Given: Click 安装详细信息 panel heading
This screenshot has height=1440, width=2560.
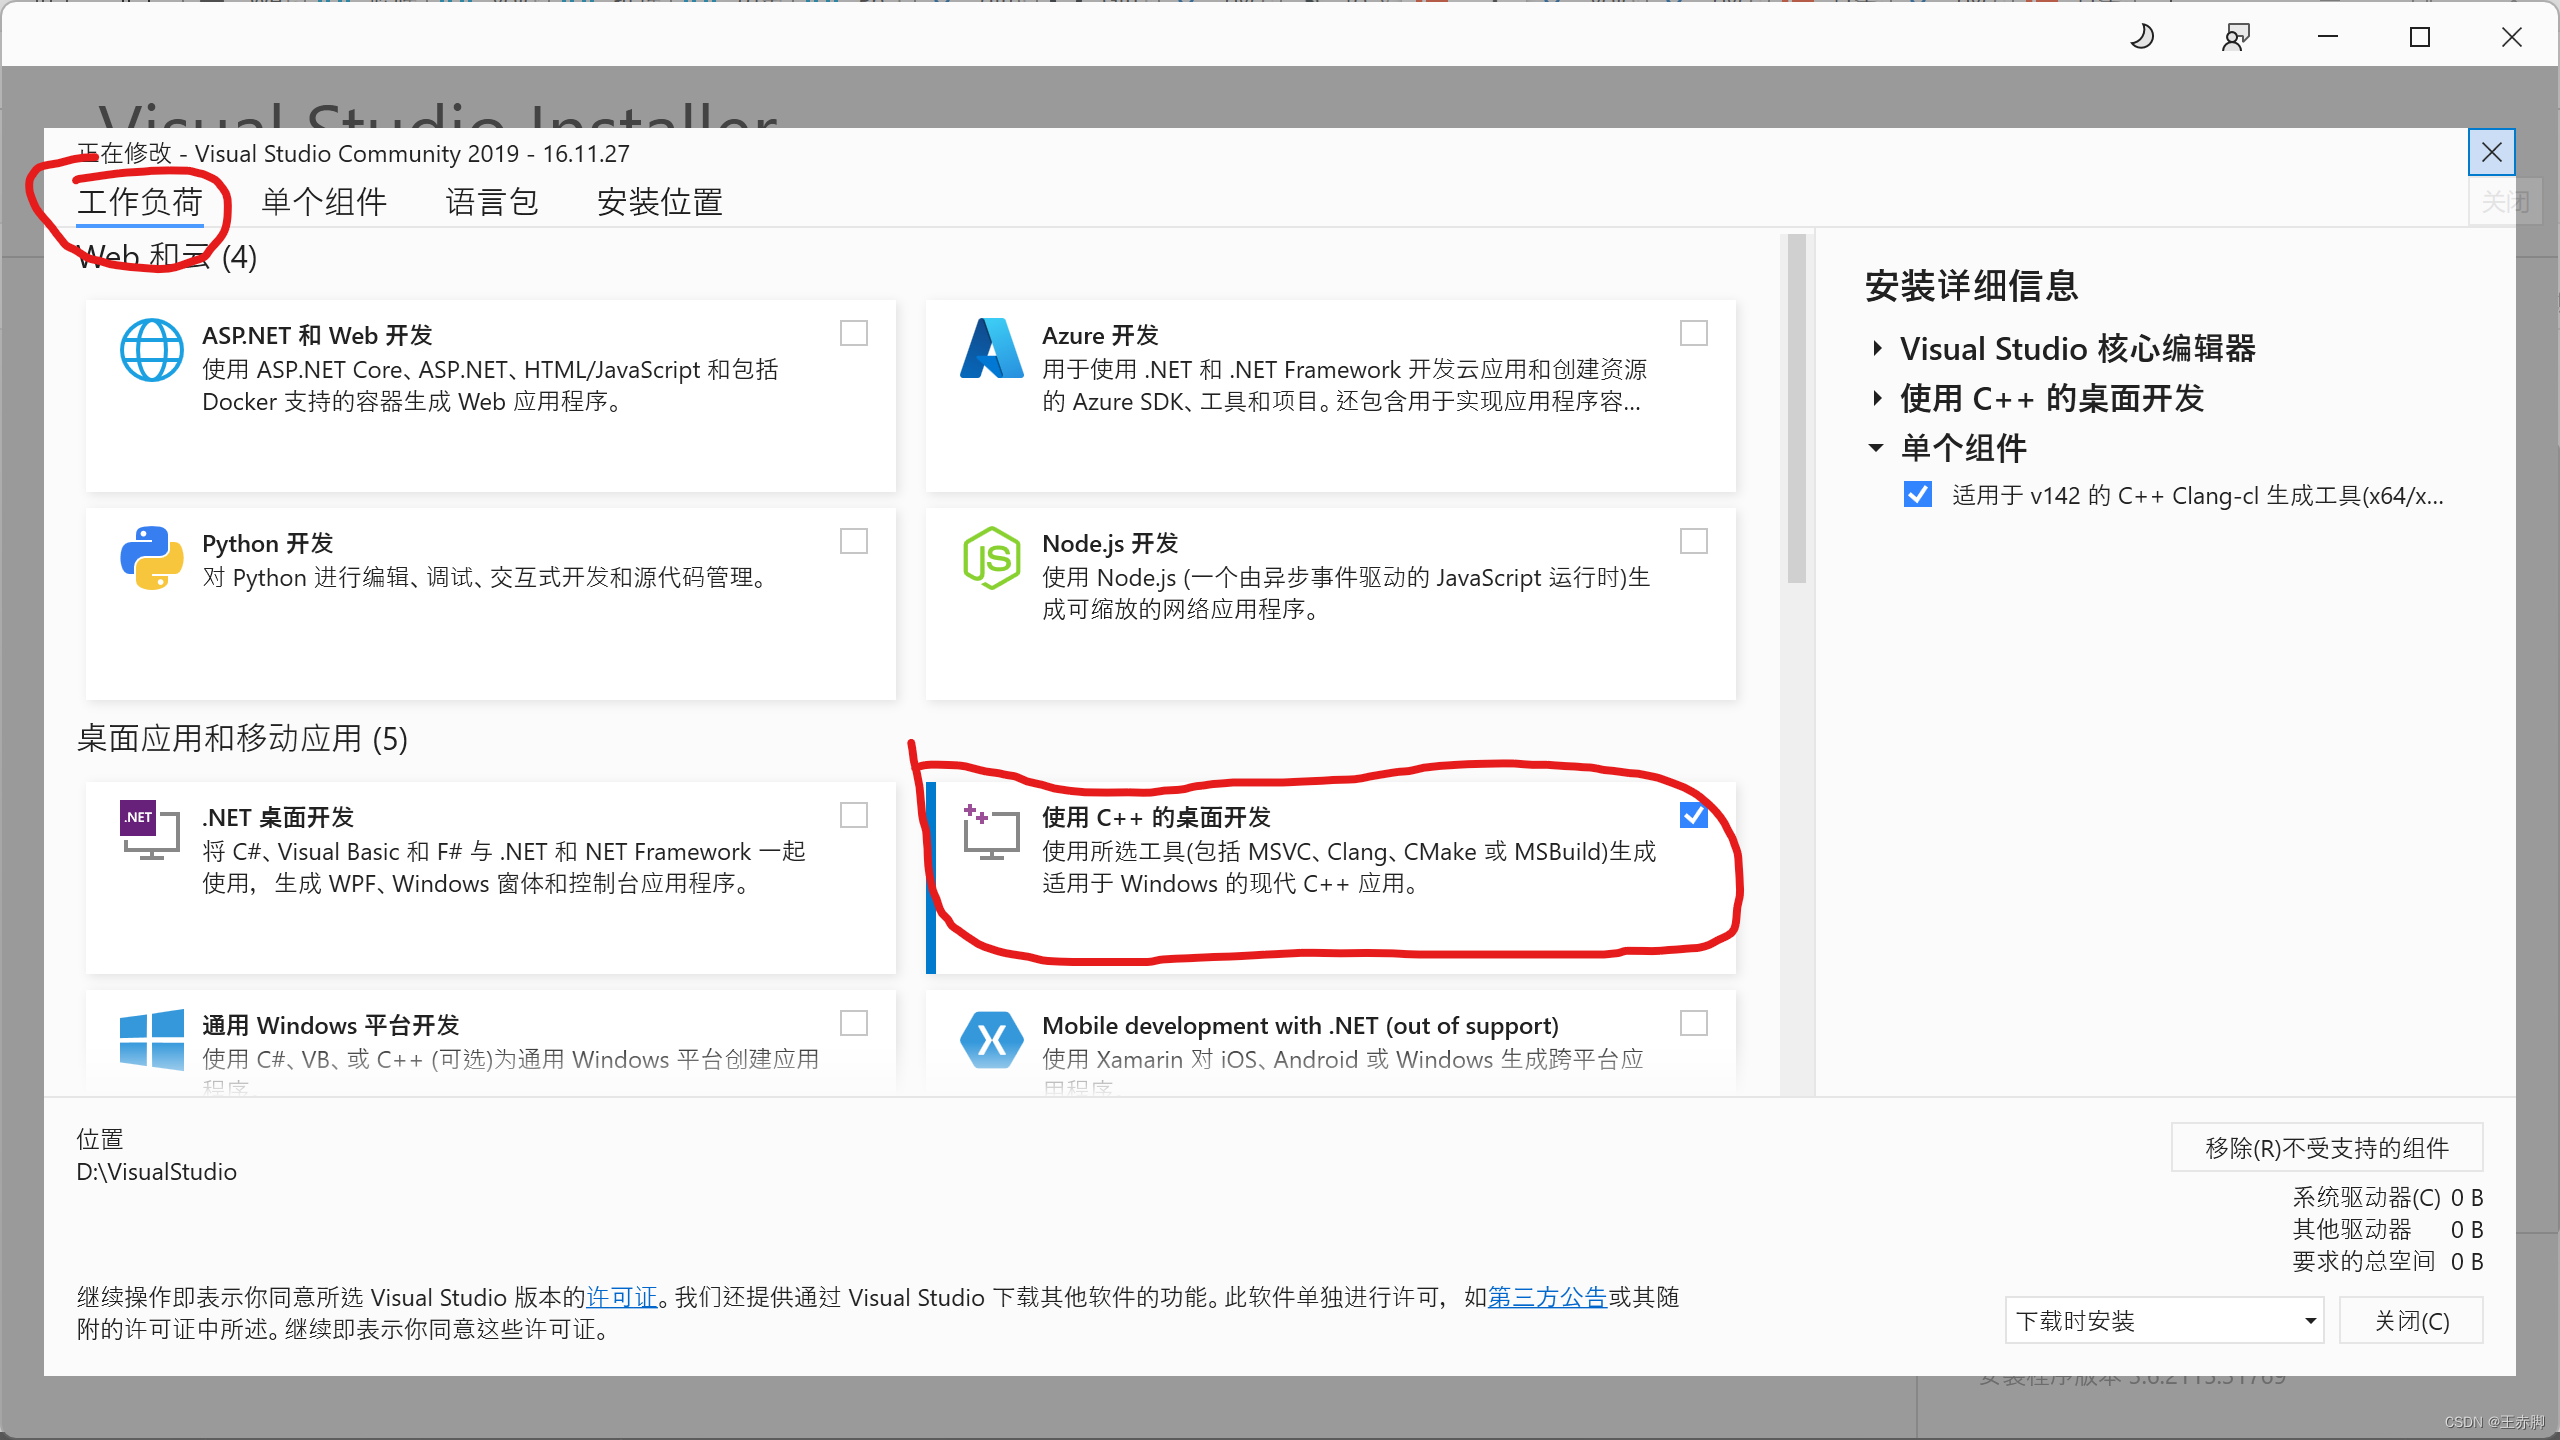Looking at the screenshot, I should point(1972,286).
